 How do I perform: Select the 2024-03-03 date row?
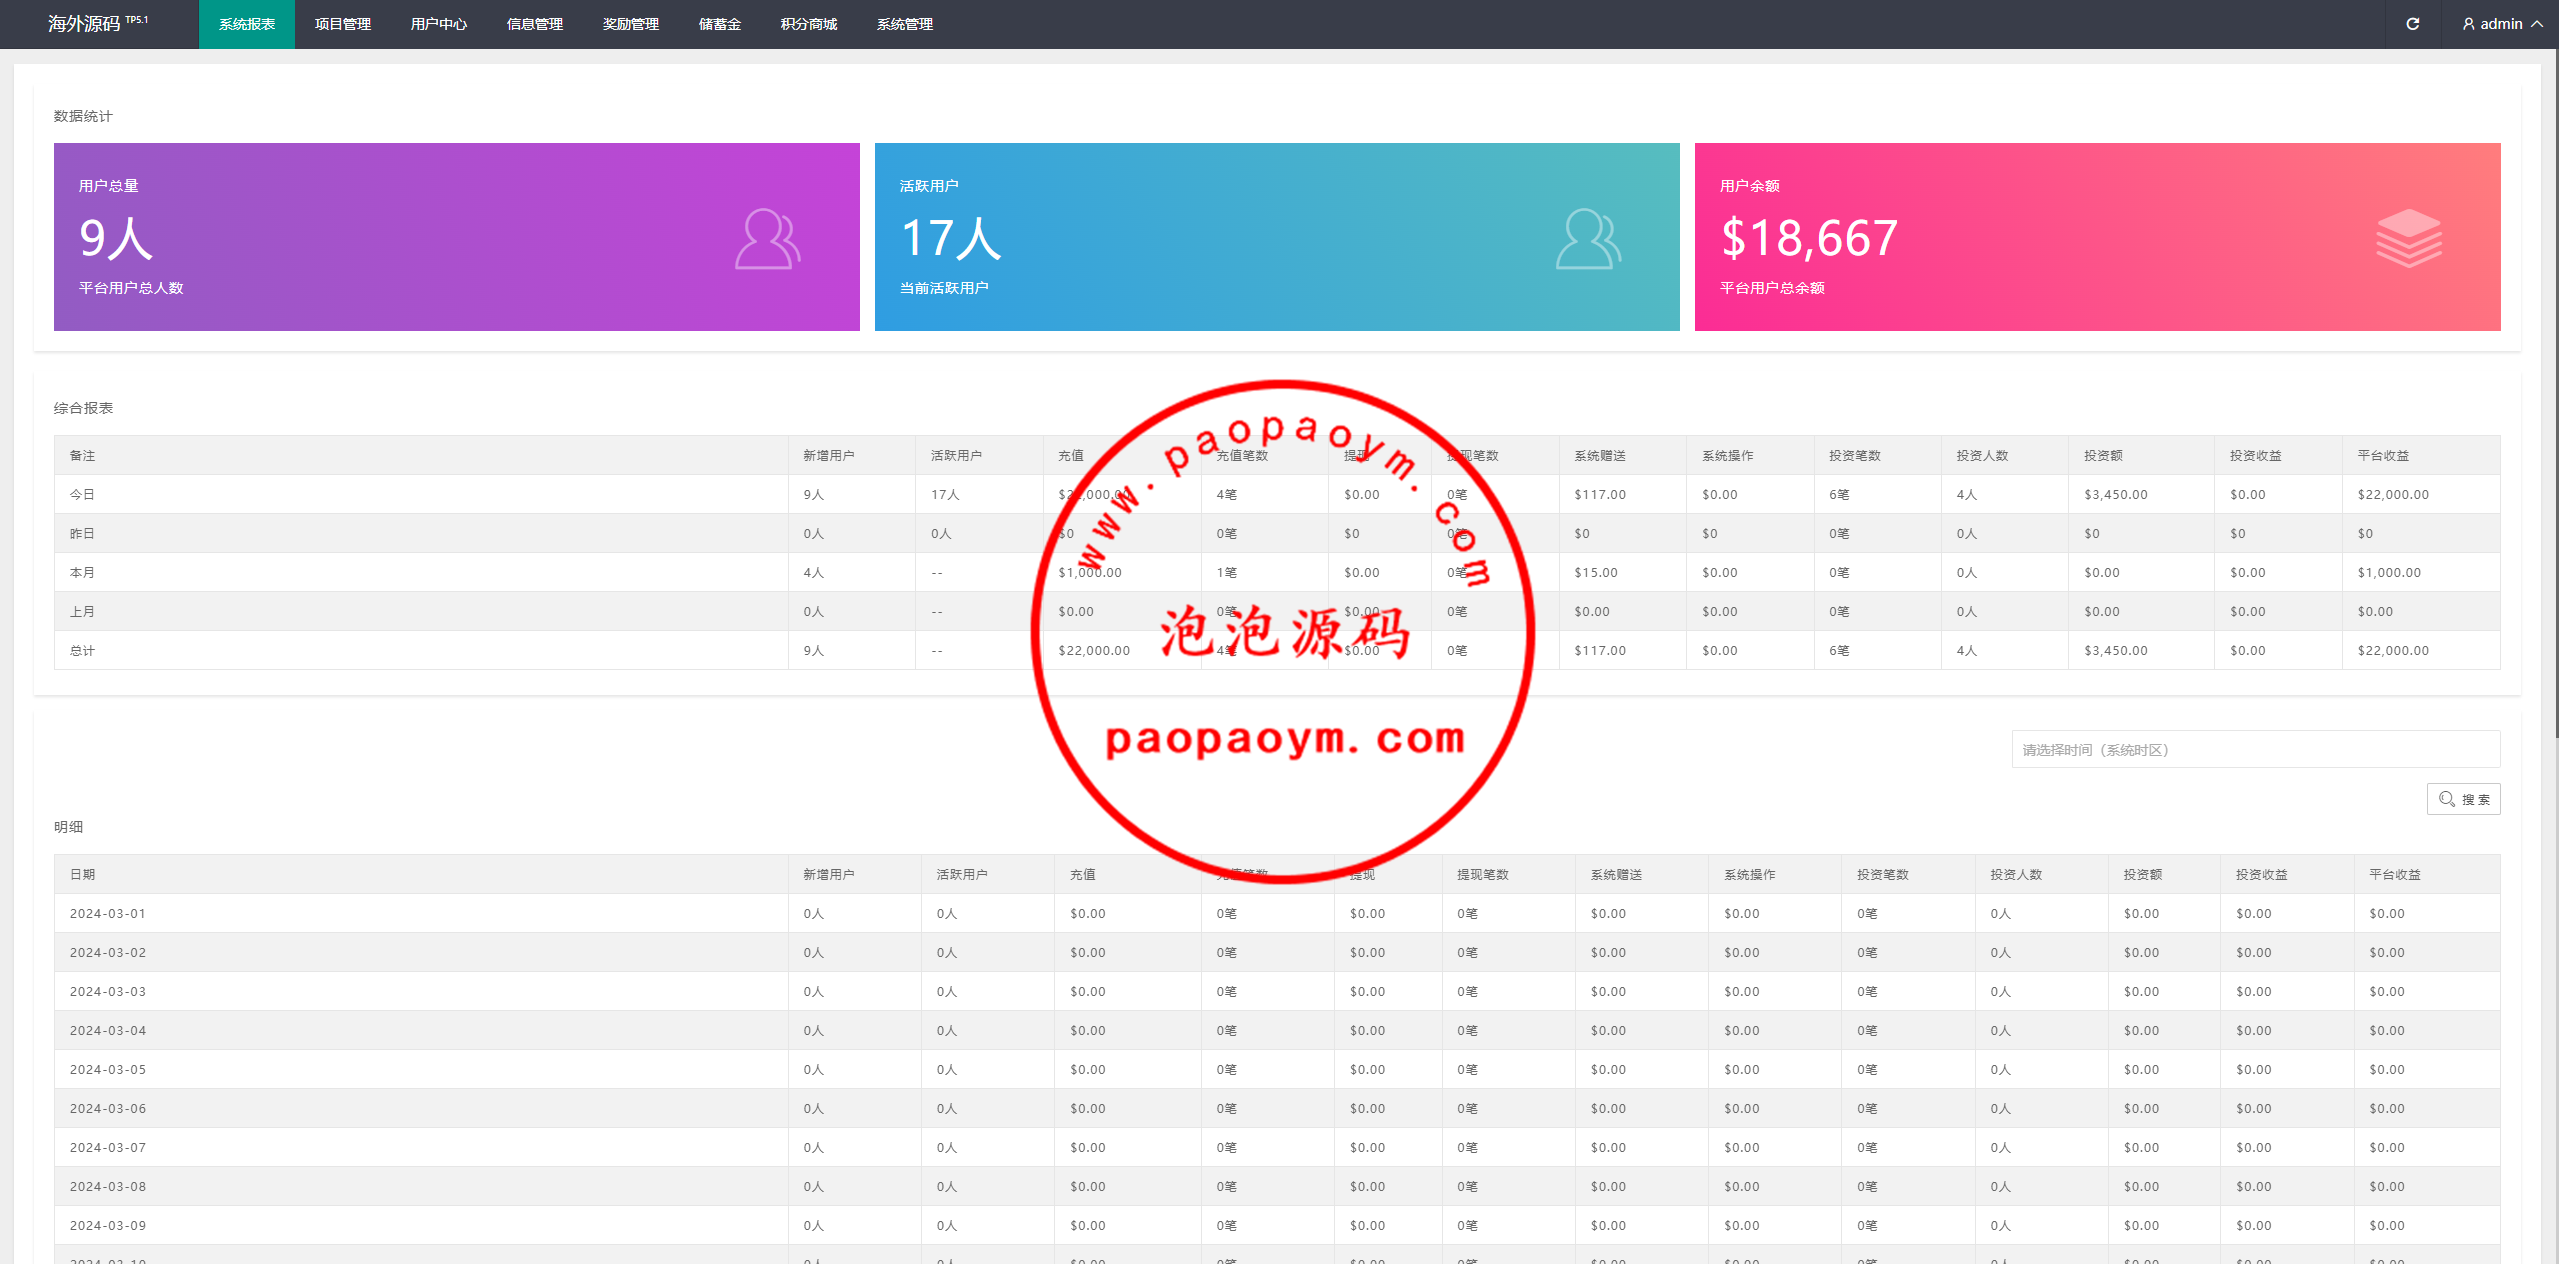pyautogui.click(x=1277, y=991)
